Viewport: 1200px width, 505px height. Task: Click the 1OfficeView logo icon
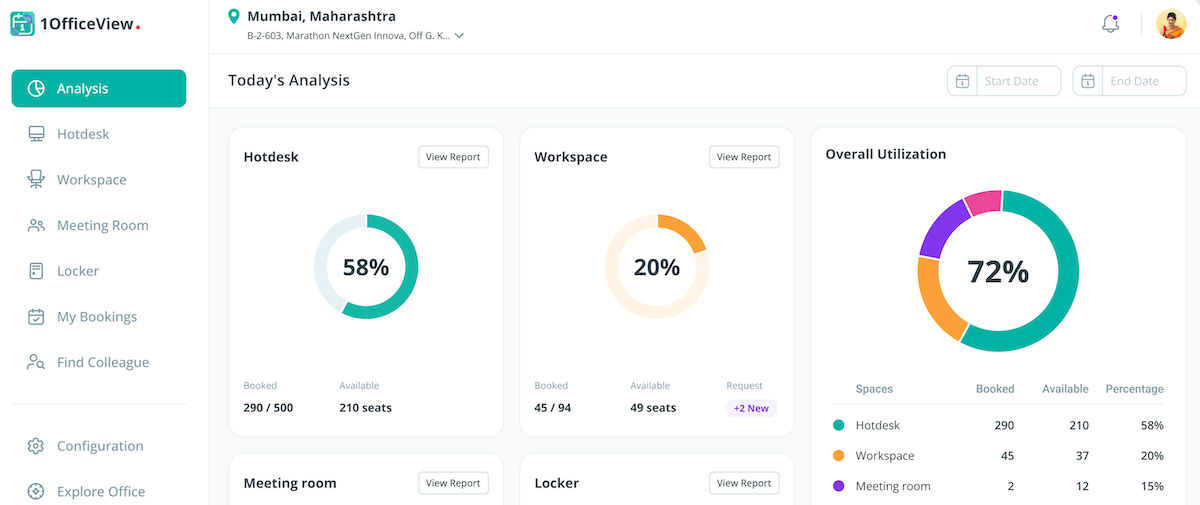point(22,23)
